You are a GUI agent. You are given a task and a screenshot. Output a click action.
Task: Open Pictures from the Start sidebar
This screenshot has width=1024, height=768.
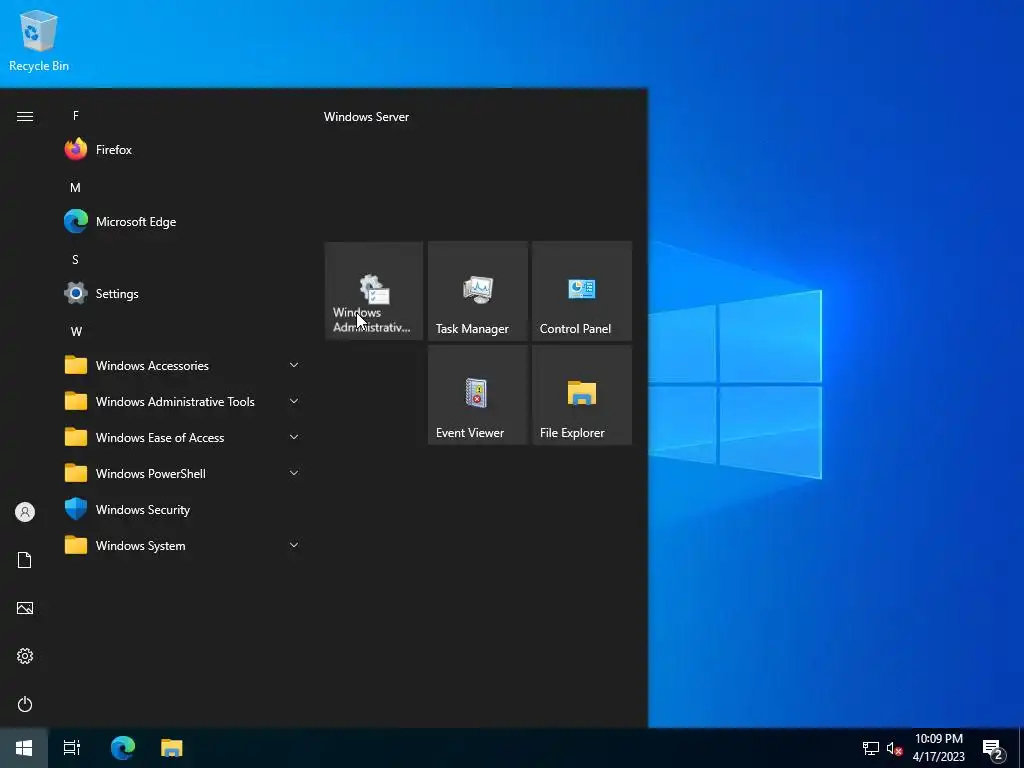(25, 608)
